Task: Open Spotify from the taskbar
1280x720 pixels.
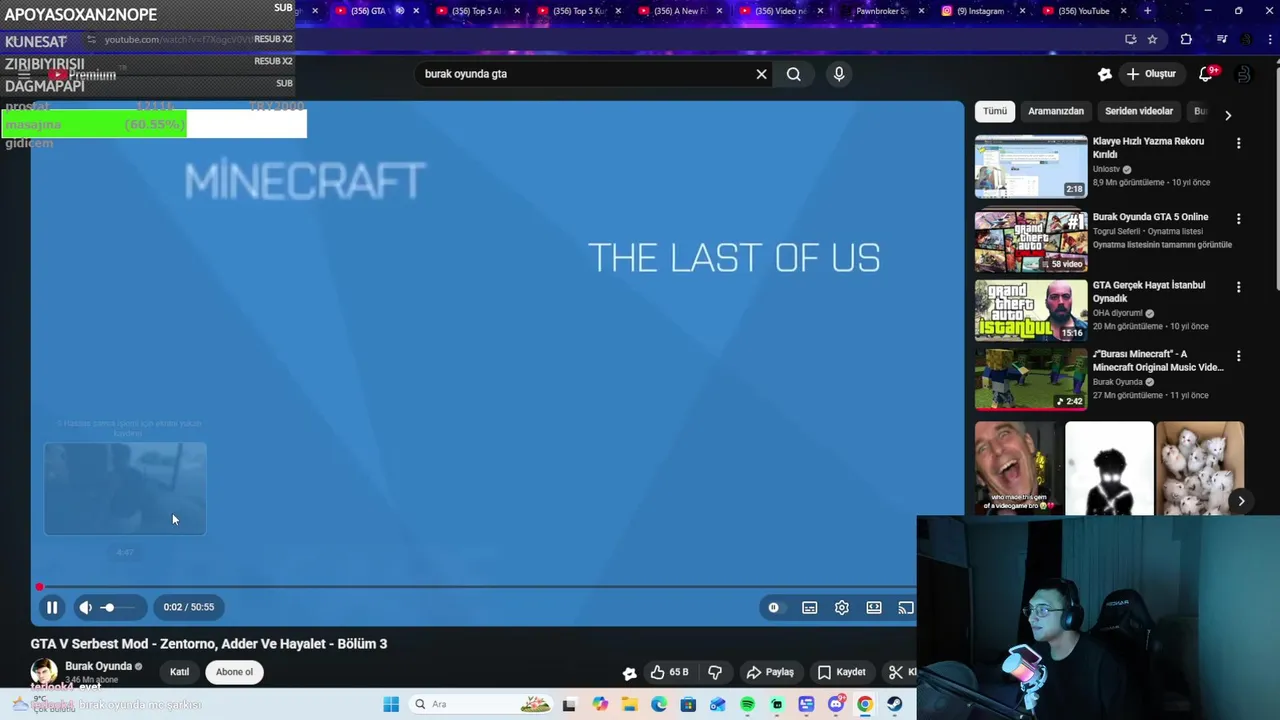Action: (x=747, y=704)
